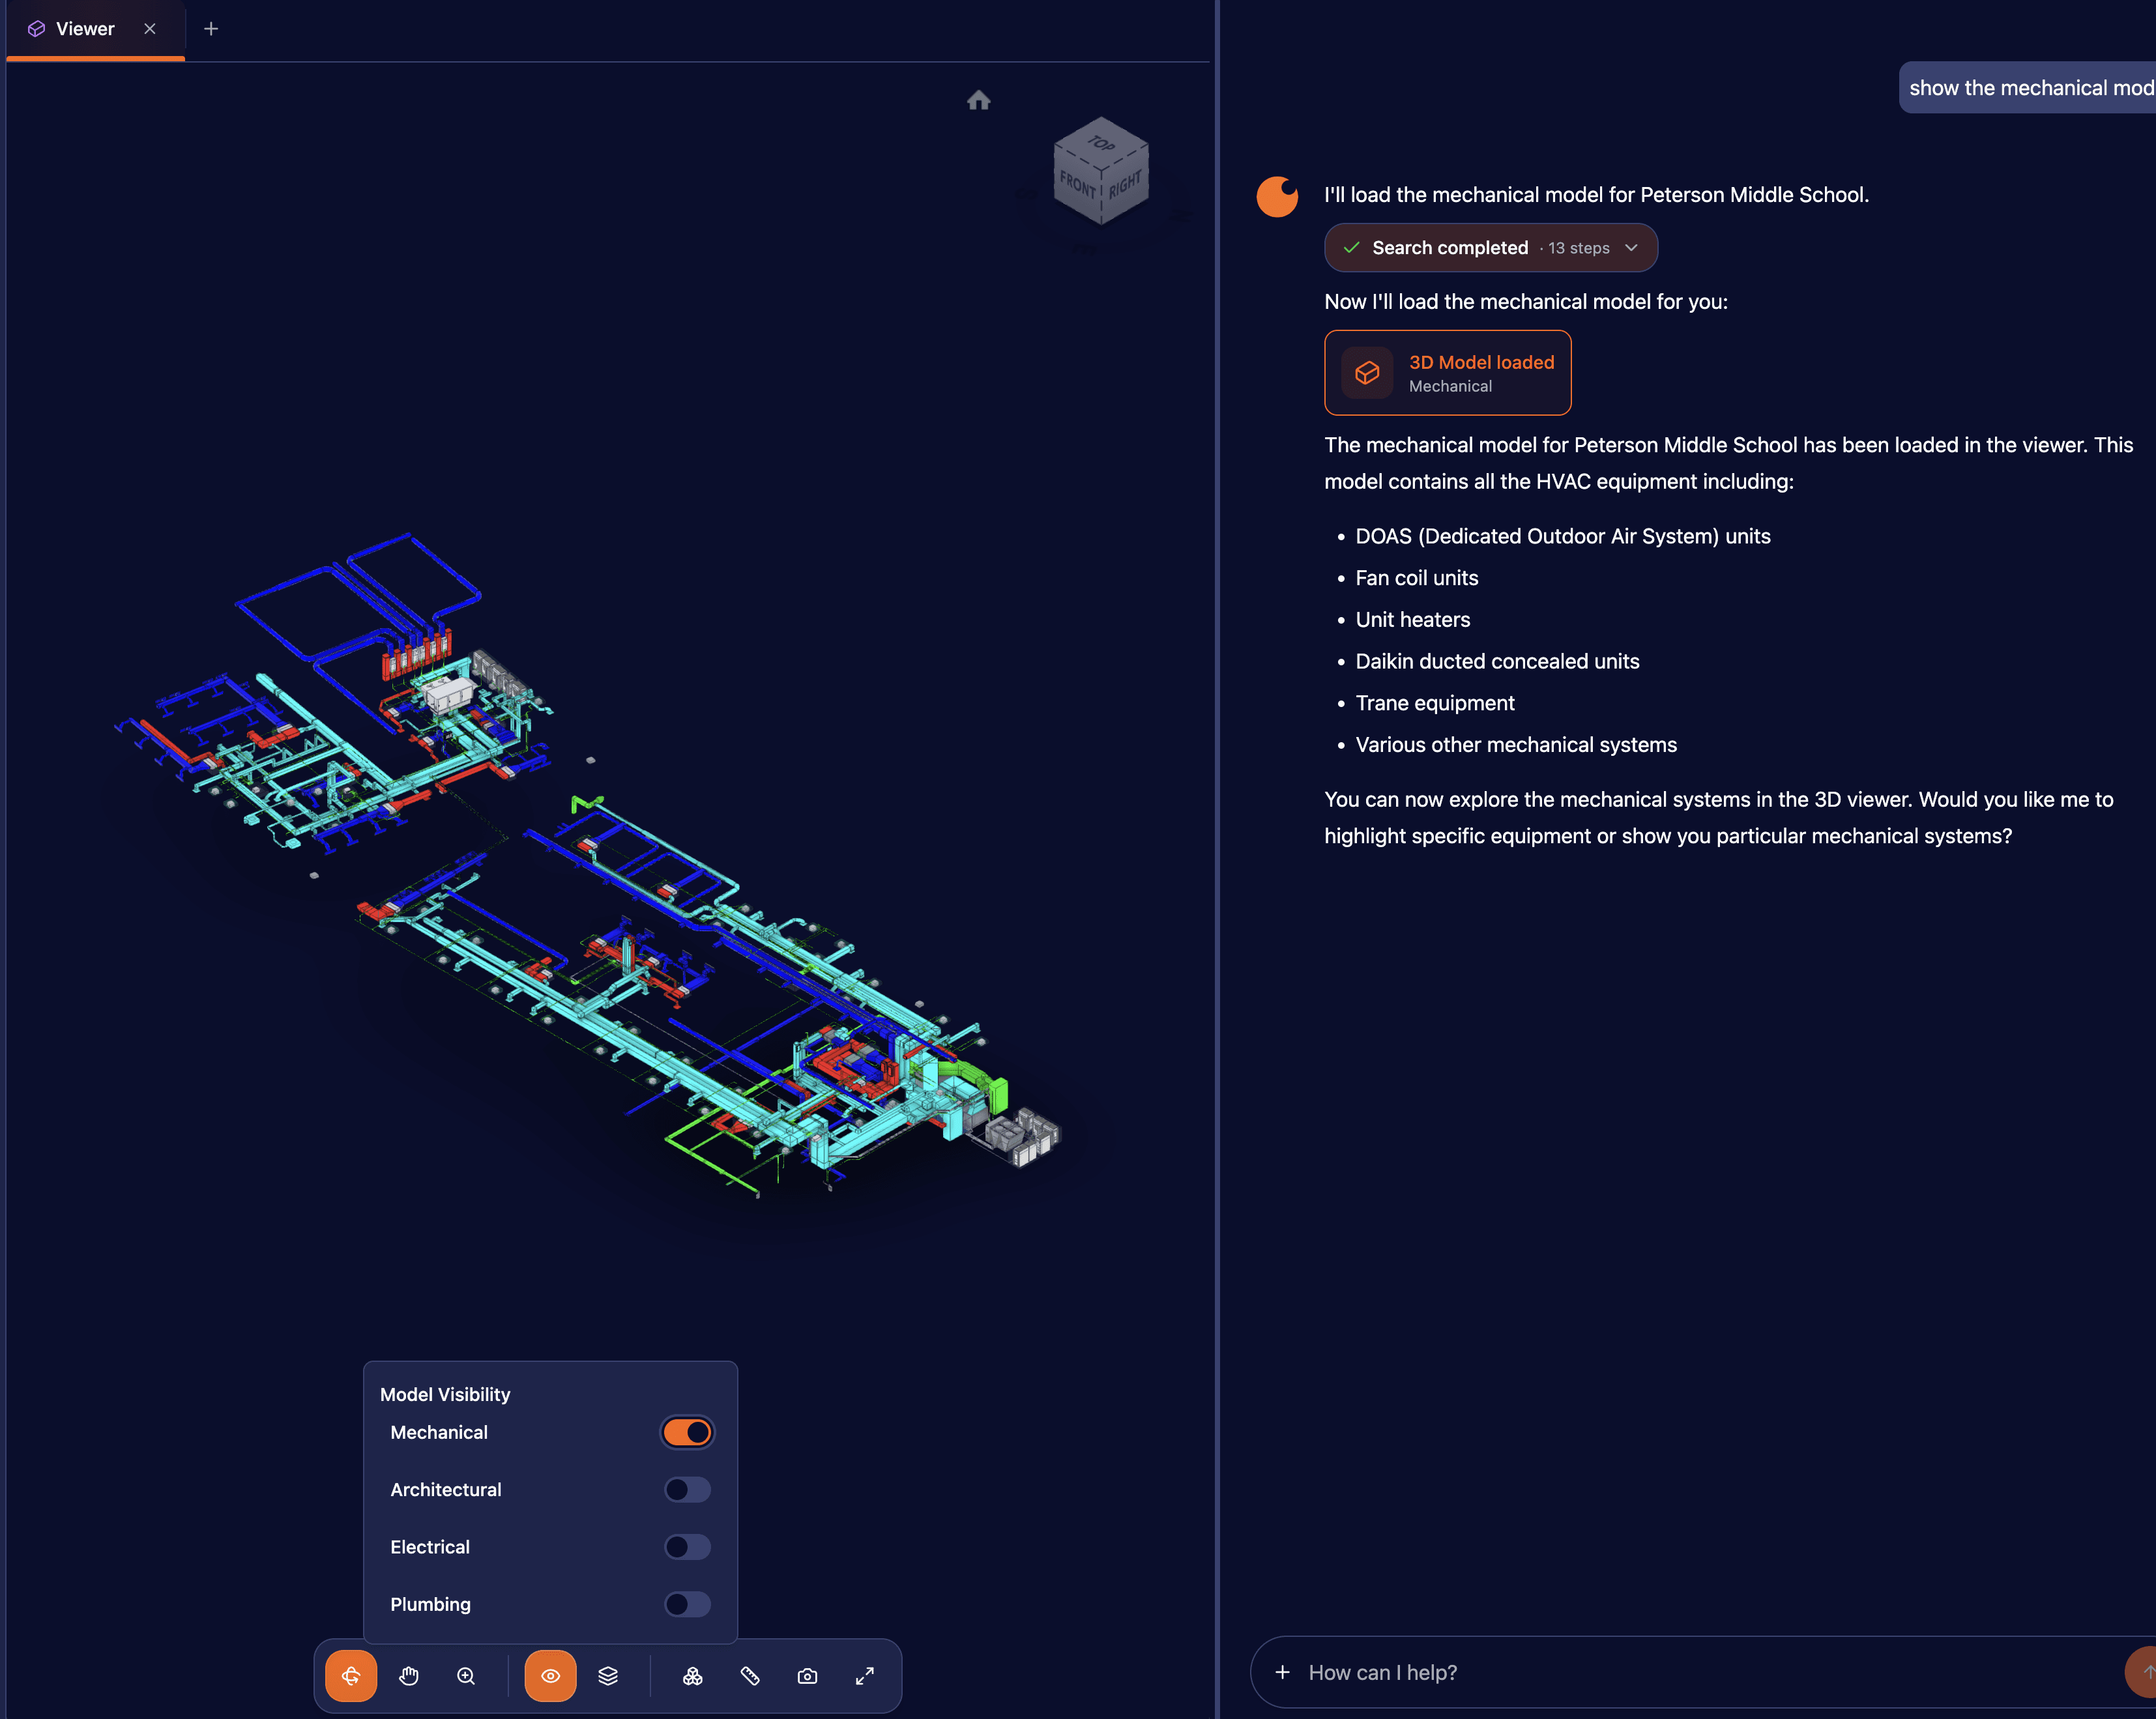Image resolution: width=2156 pixels, height=1719 pixels.
Task: Click the home view icon above the viewer
Action: tap(978, 100)
